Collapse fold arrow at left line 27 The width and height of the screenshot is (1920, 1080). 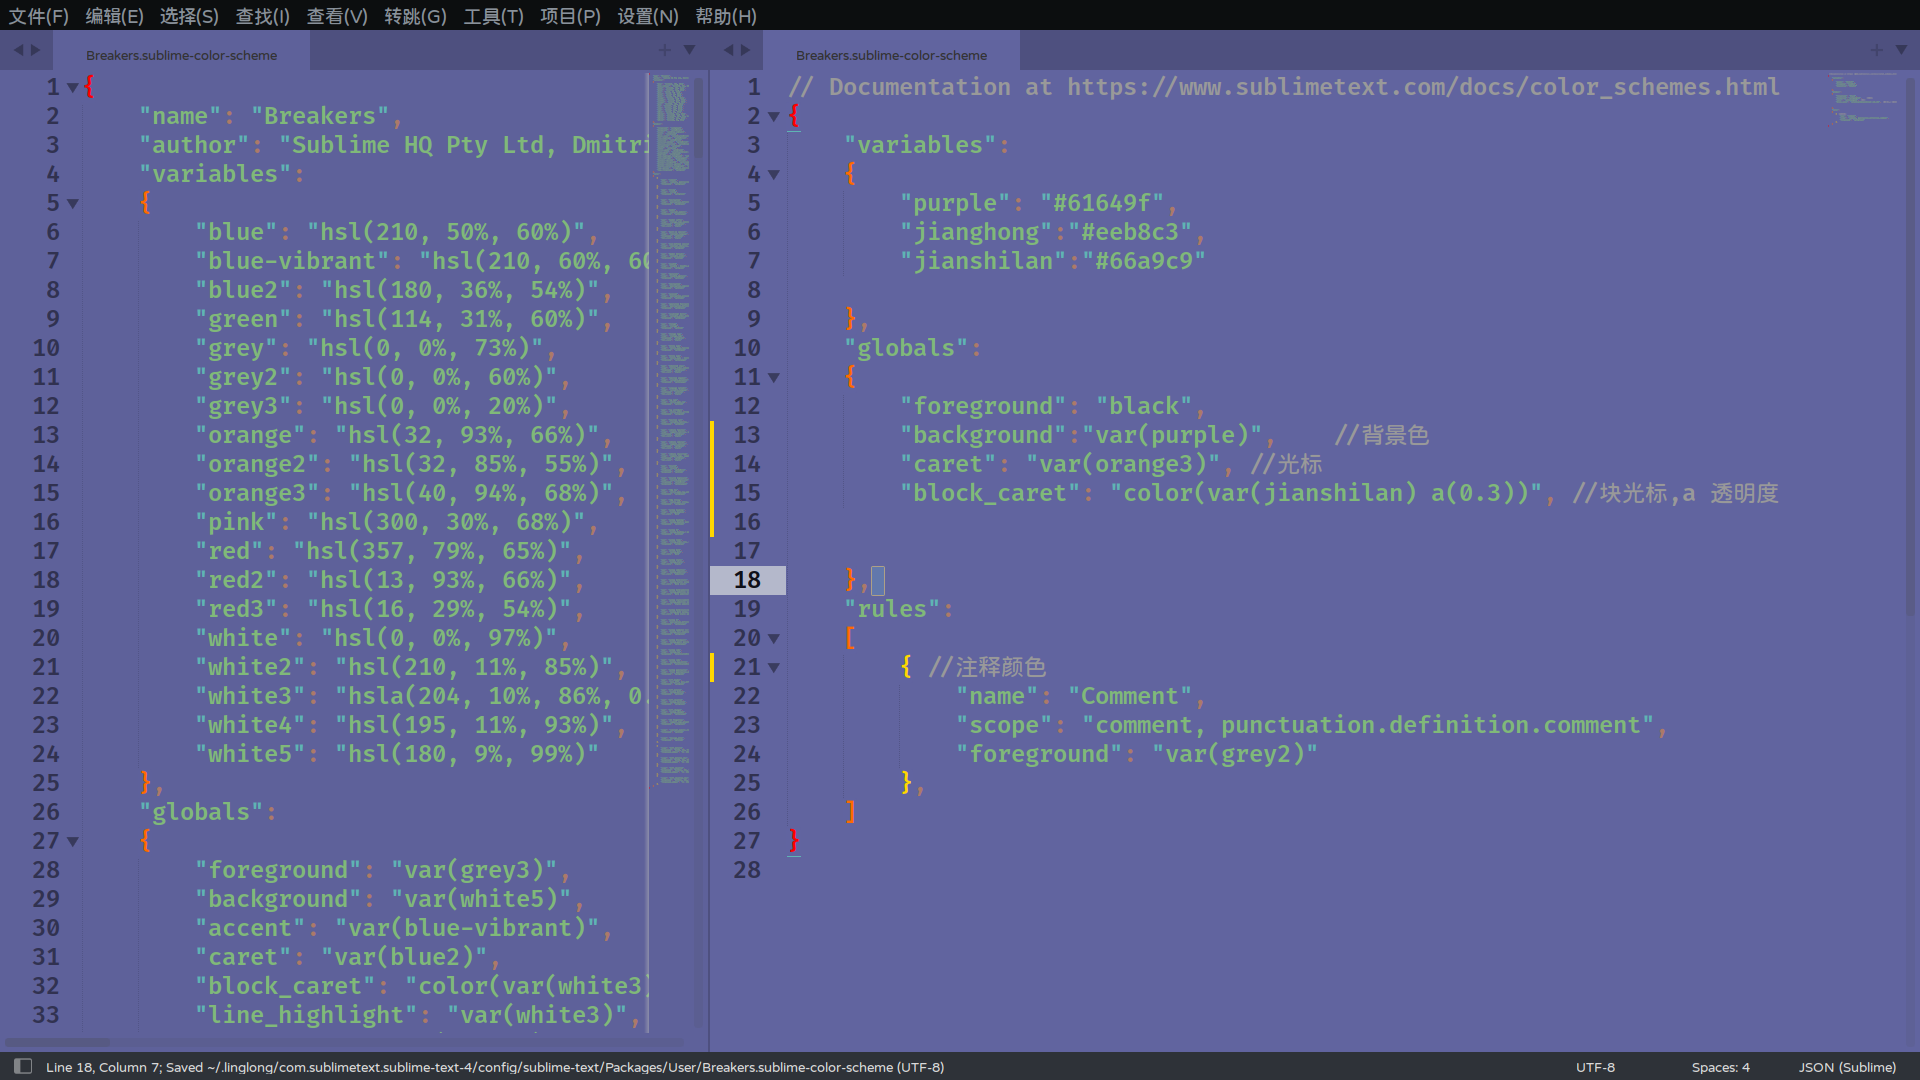tap(73, 842)
